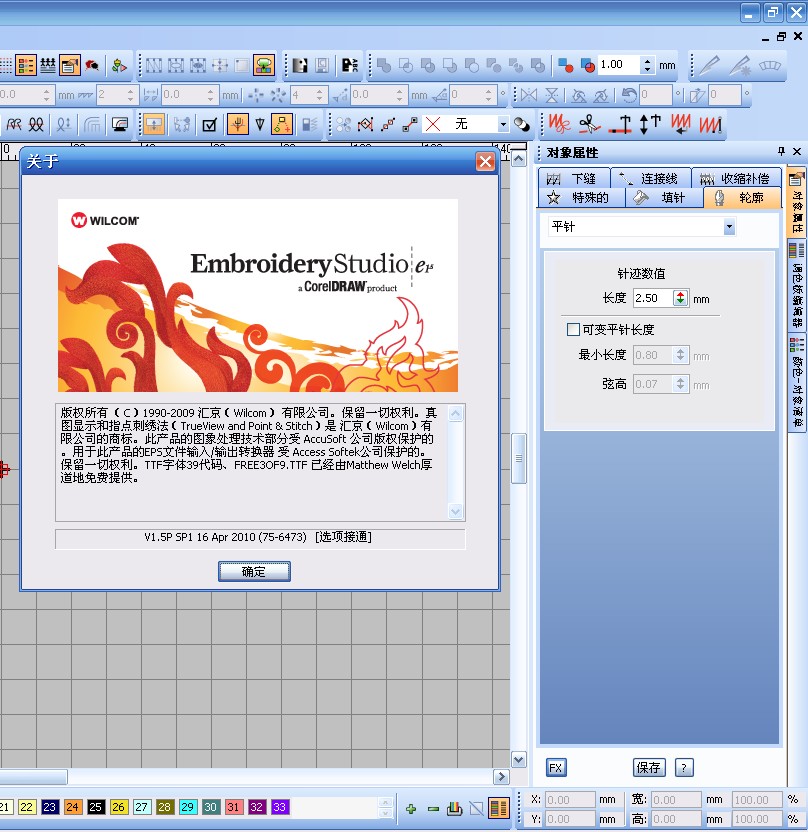Click the highlighted select-objects shapes icon
The width and height of the screenshot is (808, 832).
click(282, 125)
